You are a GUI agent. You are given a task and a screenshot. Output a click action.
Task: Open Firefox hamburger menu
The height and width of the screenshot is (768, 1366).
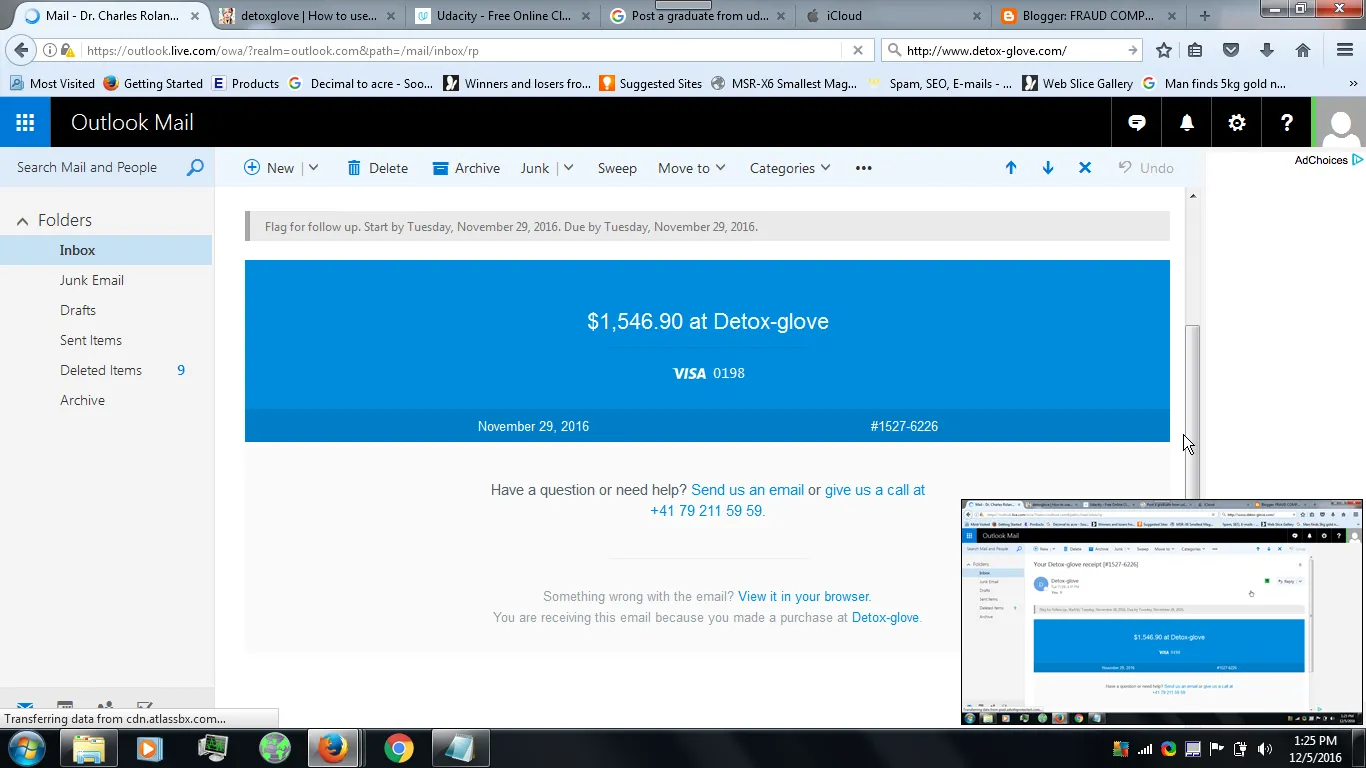(x=1345, y=50)
